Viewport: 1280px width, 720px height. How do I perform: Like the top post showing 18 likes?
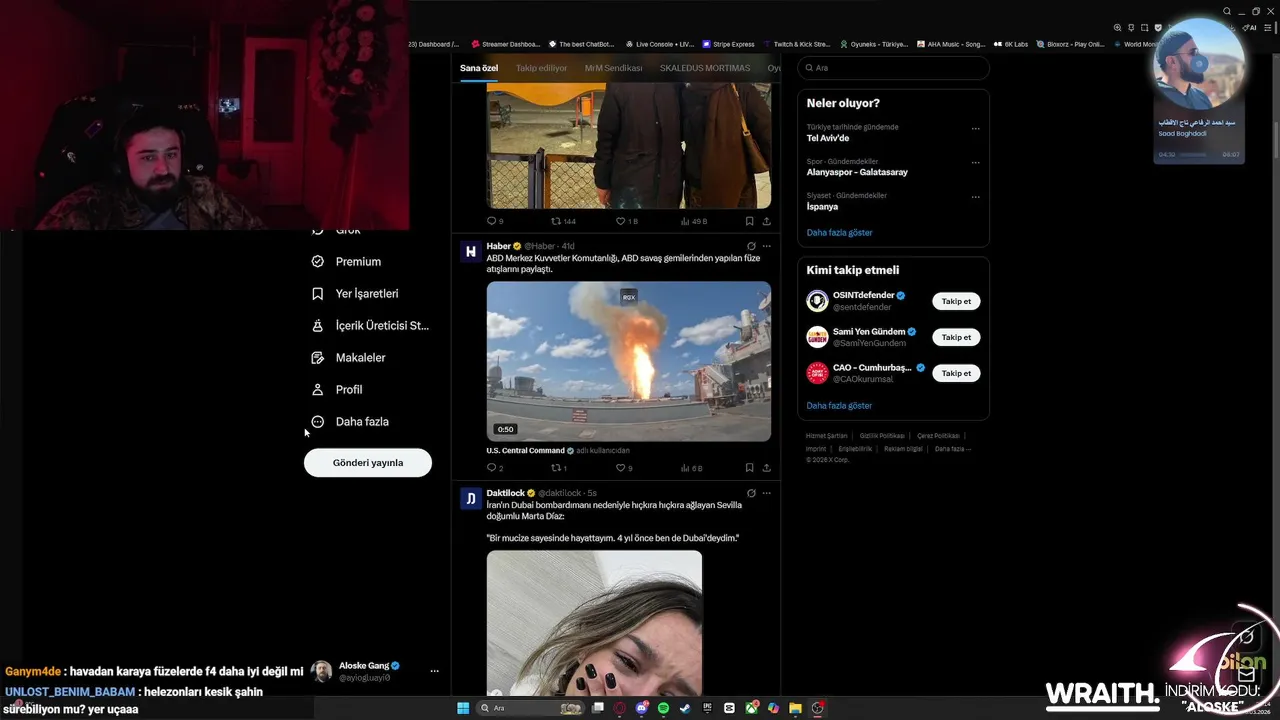(x=626, y=221)
